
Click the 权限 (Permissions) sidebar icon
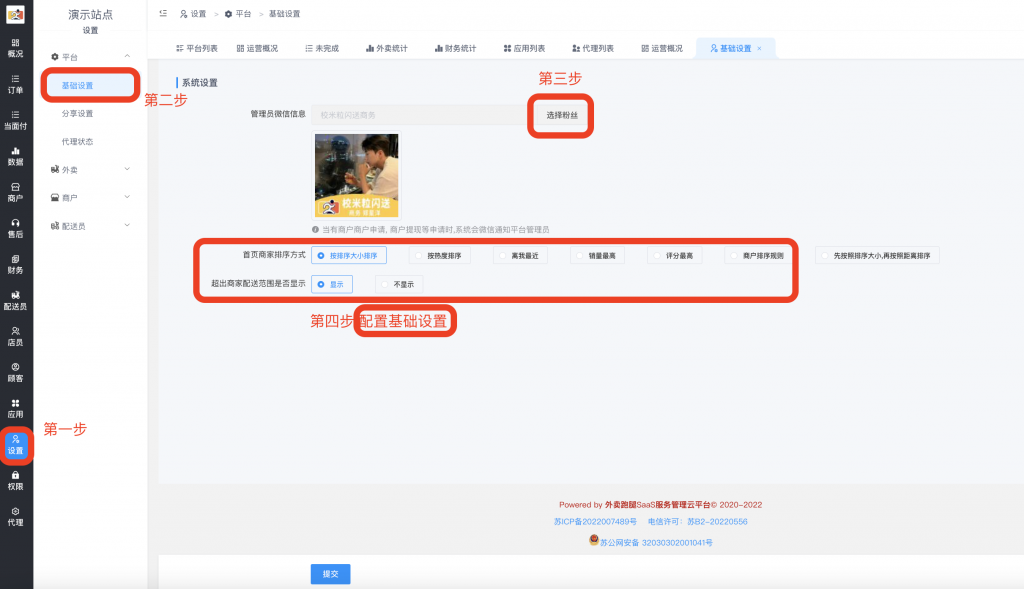(16, 478)
